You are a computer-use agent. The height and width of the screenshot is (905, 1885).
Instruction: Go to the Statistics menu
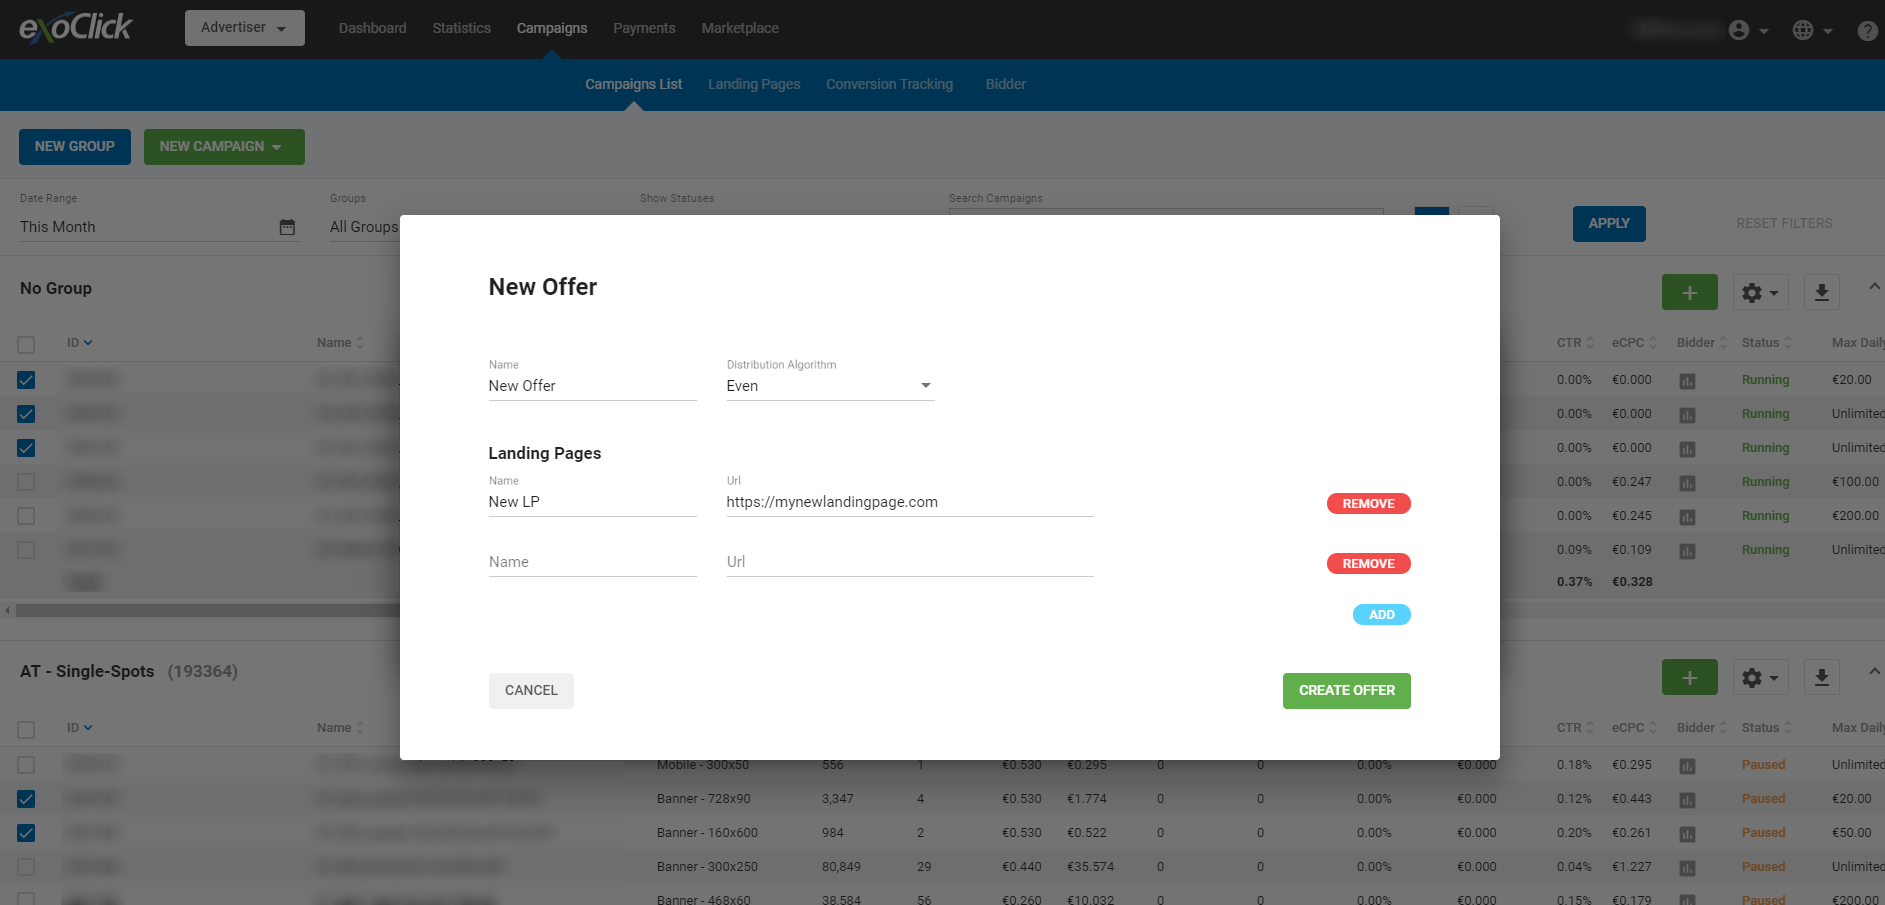[461, 28]
